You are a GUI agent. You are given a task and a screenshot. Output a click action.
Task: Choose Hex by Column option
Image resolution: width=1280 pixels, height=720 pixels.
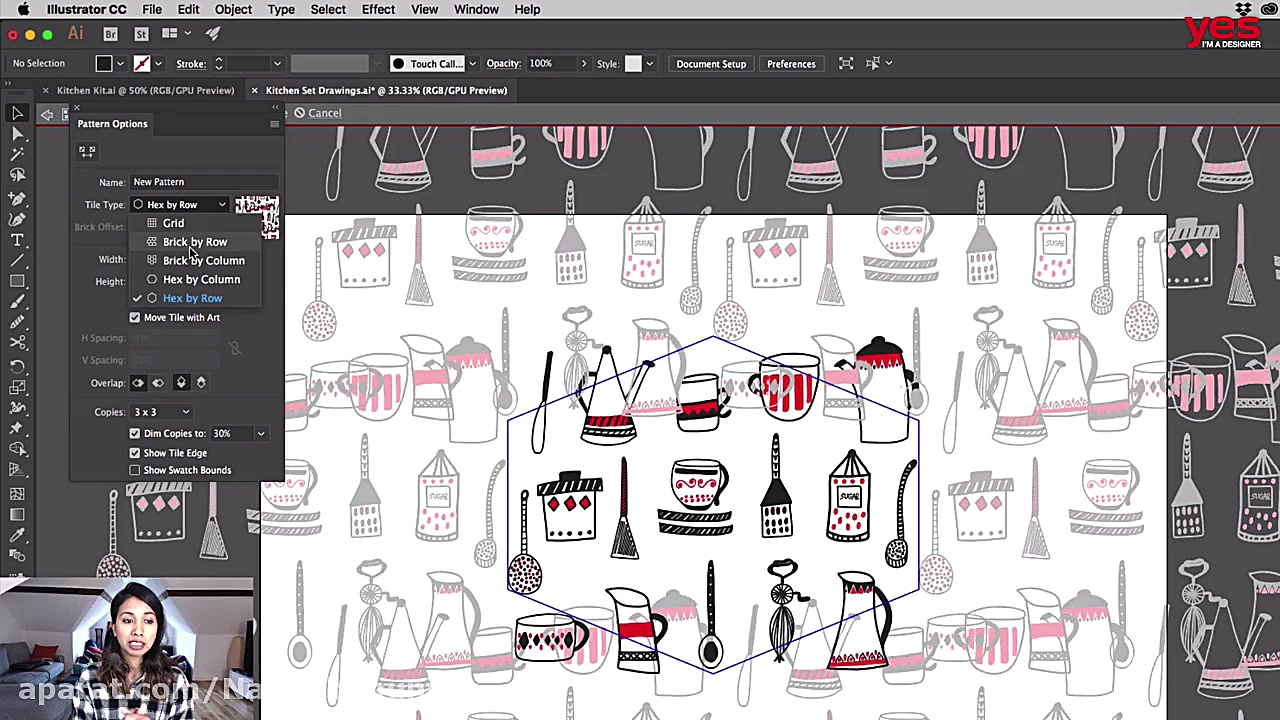pyautogui.click(x=201, y=280)
